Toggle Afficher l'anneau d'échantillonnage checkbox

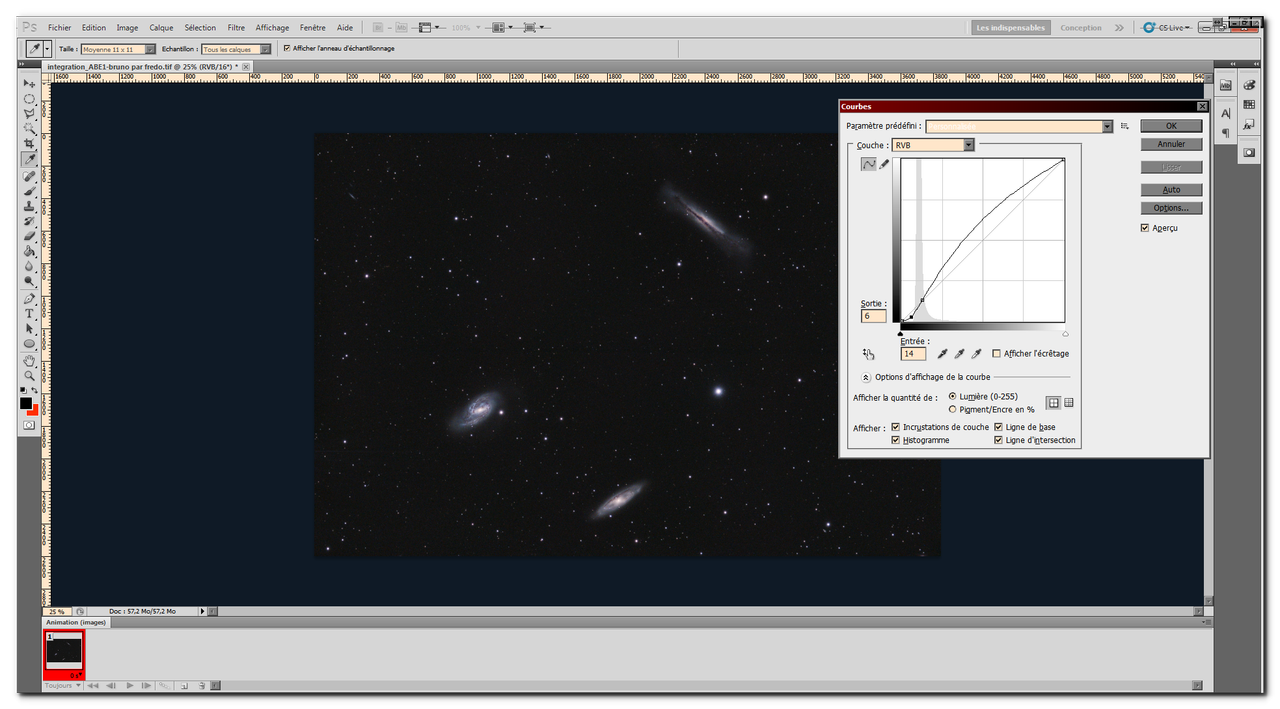coord(287,48)
